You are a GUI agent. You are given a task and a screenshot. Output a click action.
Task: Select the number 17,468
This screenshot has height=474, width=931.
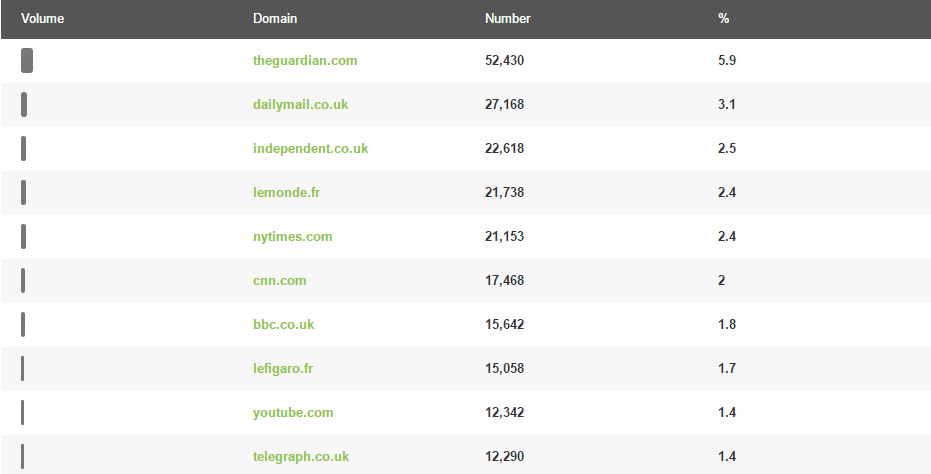[505, 280]
